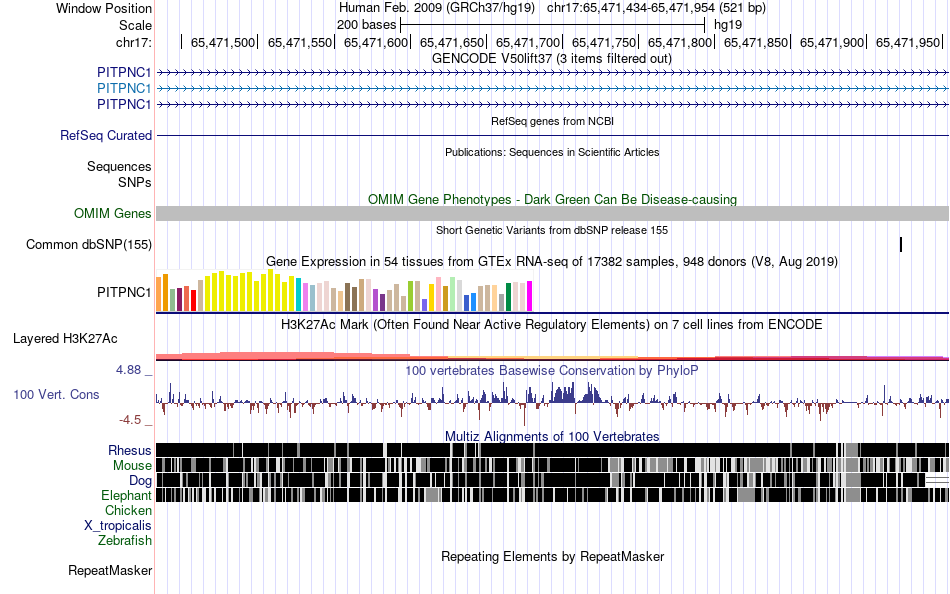Image resolution: width=950 pixels, height=594 pixels.
Task: Click the Dog alignment label
Action: tap(140, 481)
